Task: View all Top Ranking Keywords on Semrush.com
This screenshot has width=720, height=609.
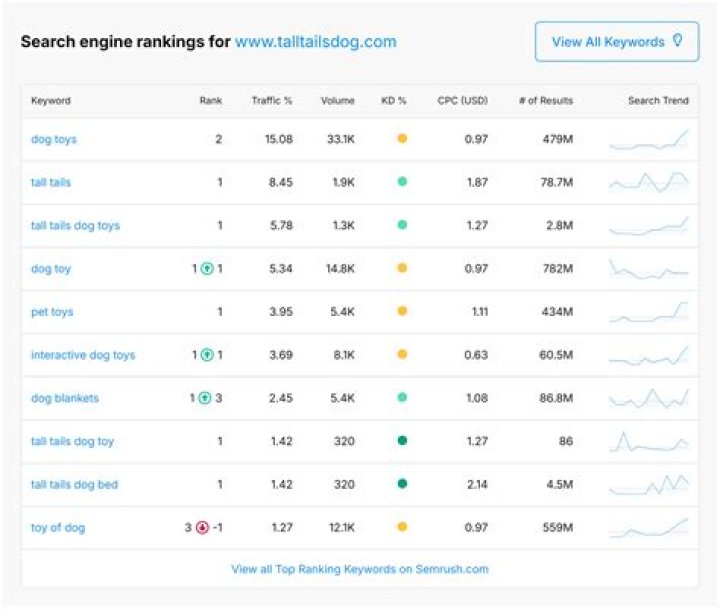Action: pyautogui.click(x=360, y=569)
